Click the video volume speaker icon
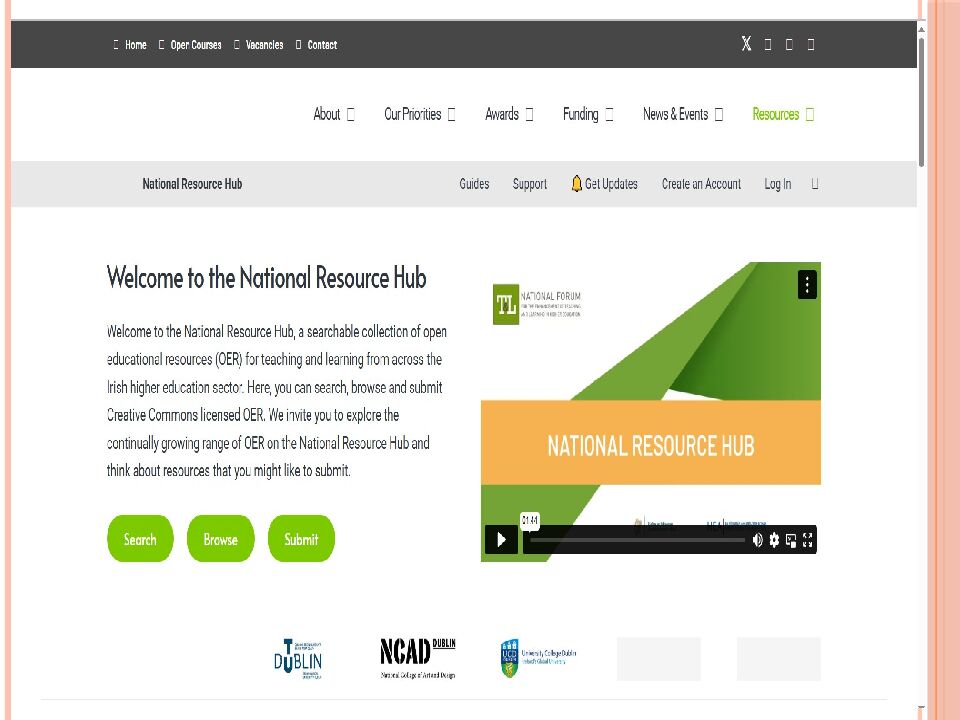This screenshot has height=720, width=960. click(x=757, y=540)
